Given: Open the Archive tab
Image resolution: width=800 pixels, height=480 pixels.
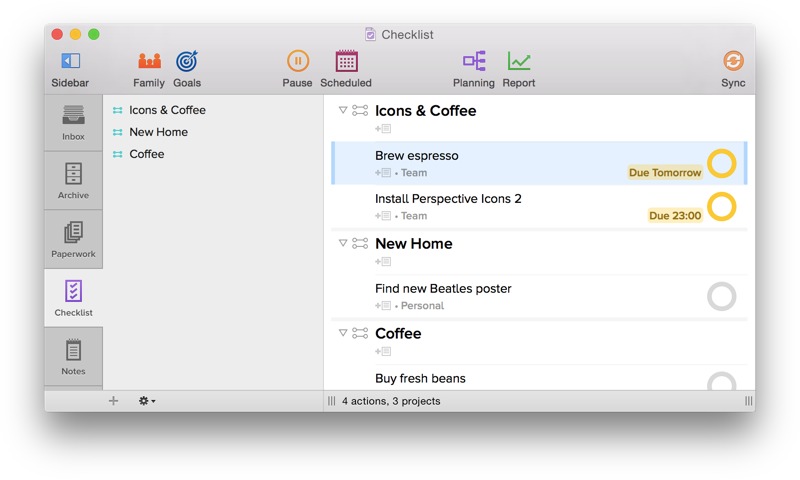Looking at the screenshot, I should pyautogui.click(x=73, y=181).
